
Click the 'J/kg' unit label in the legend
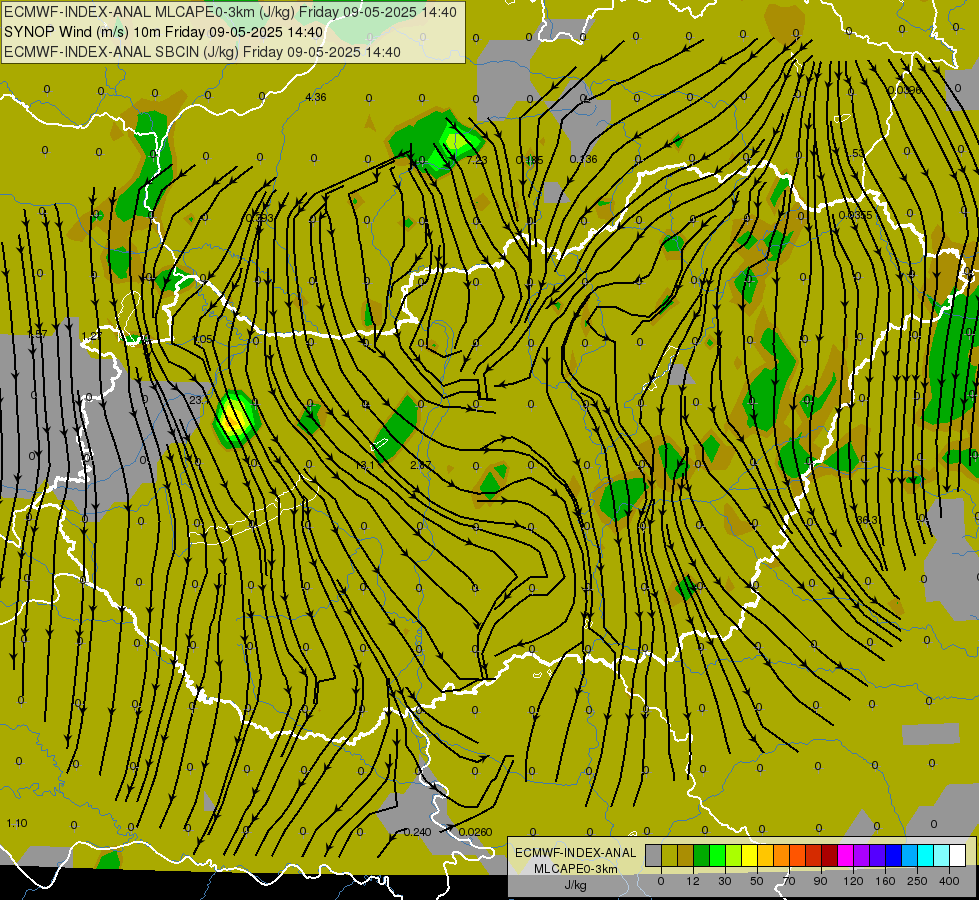[x=576, y=885]
